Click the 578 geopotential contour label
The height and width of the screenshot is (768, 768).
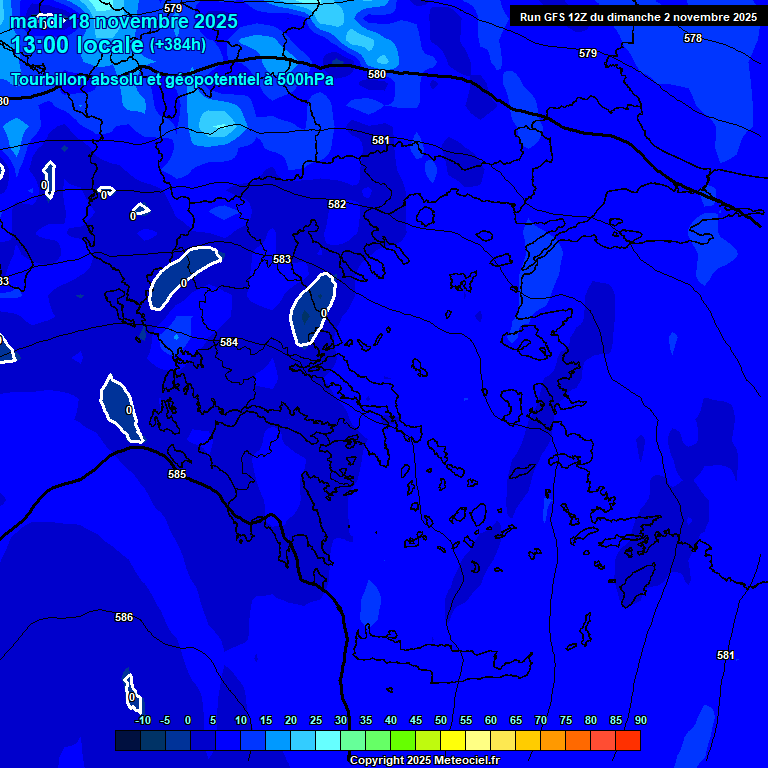pyautogui.click(x=693, y=38)
